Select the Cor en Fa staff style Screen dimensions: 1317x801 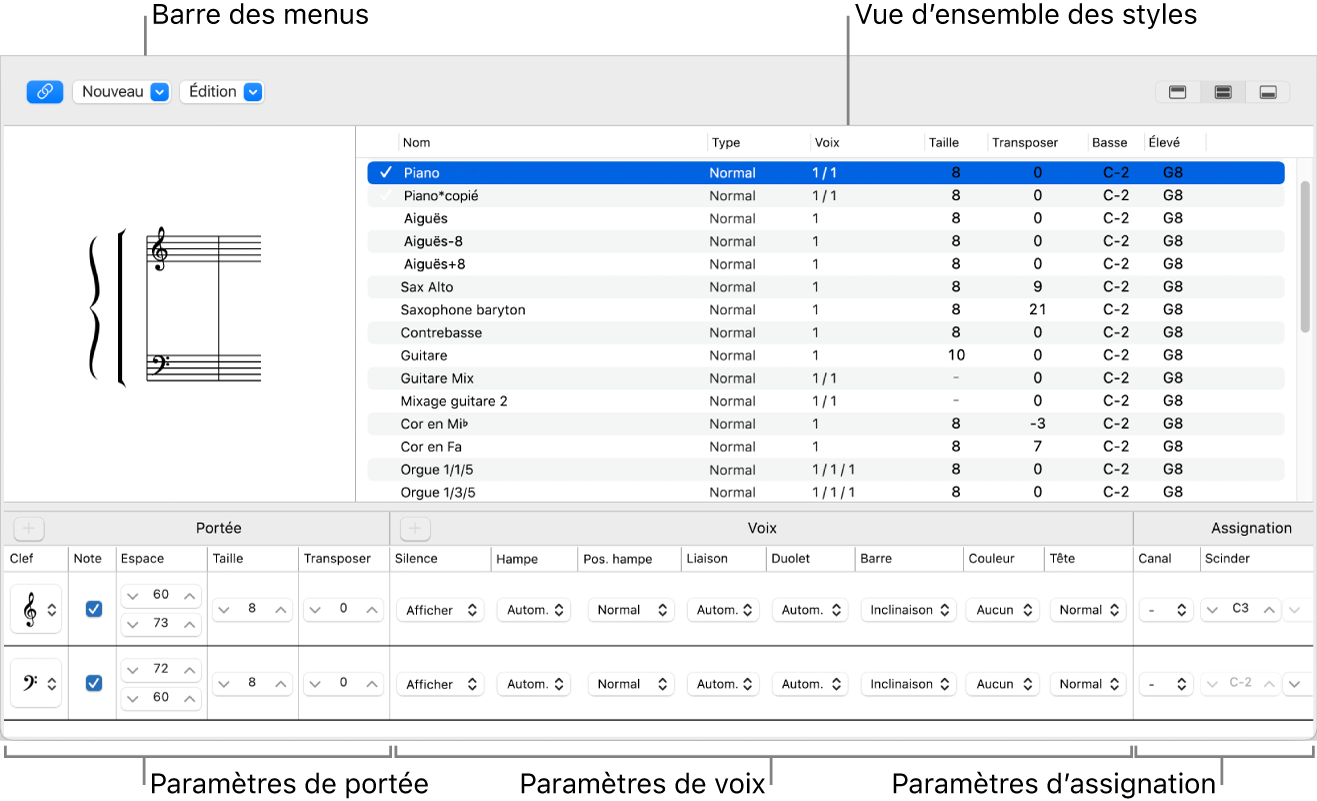tap(431, 447)
